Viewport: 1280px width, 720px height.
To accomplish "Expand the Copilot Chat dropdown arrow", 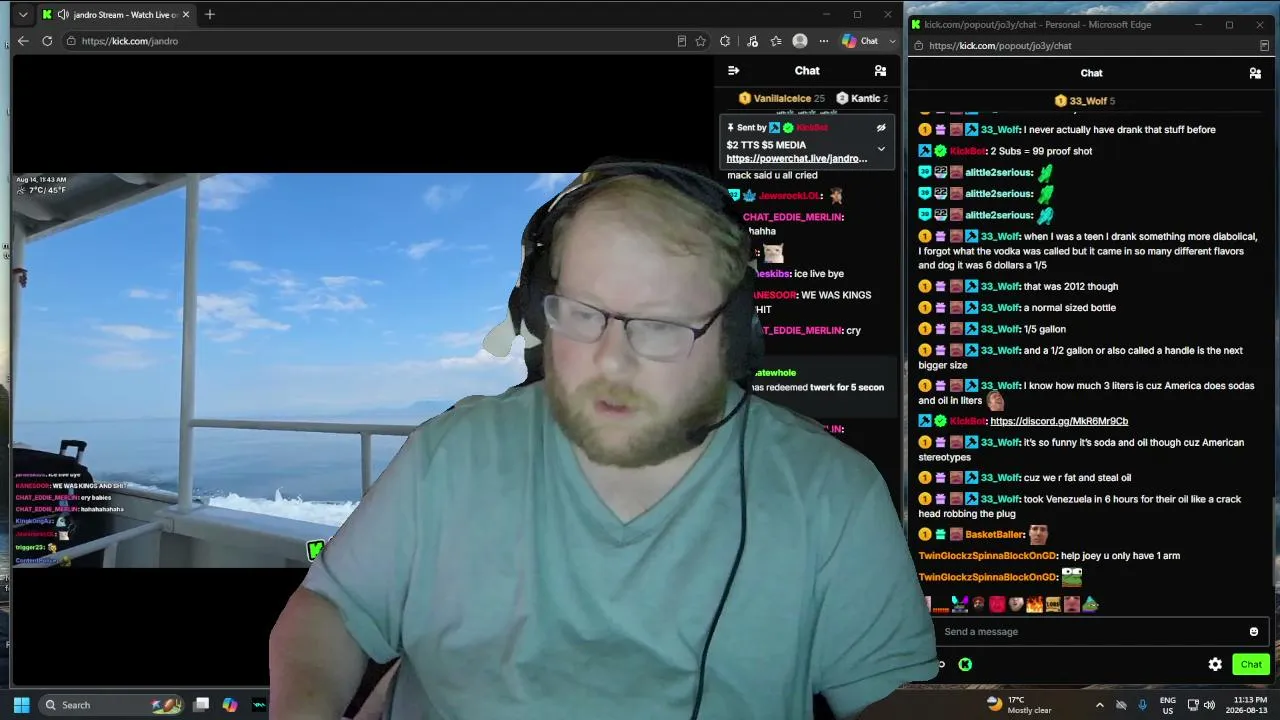I will 892,41.
